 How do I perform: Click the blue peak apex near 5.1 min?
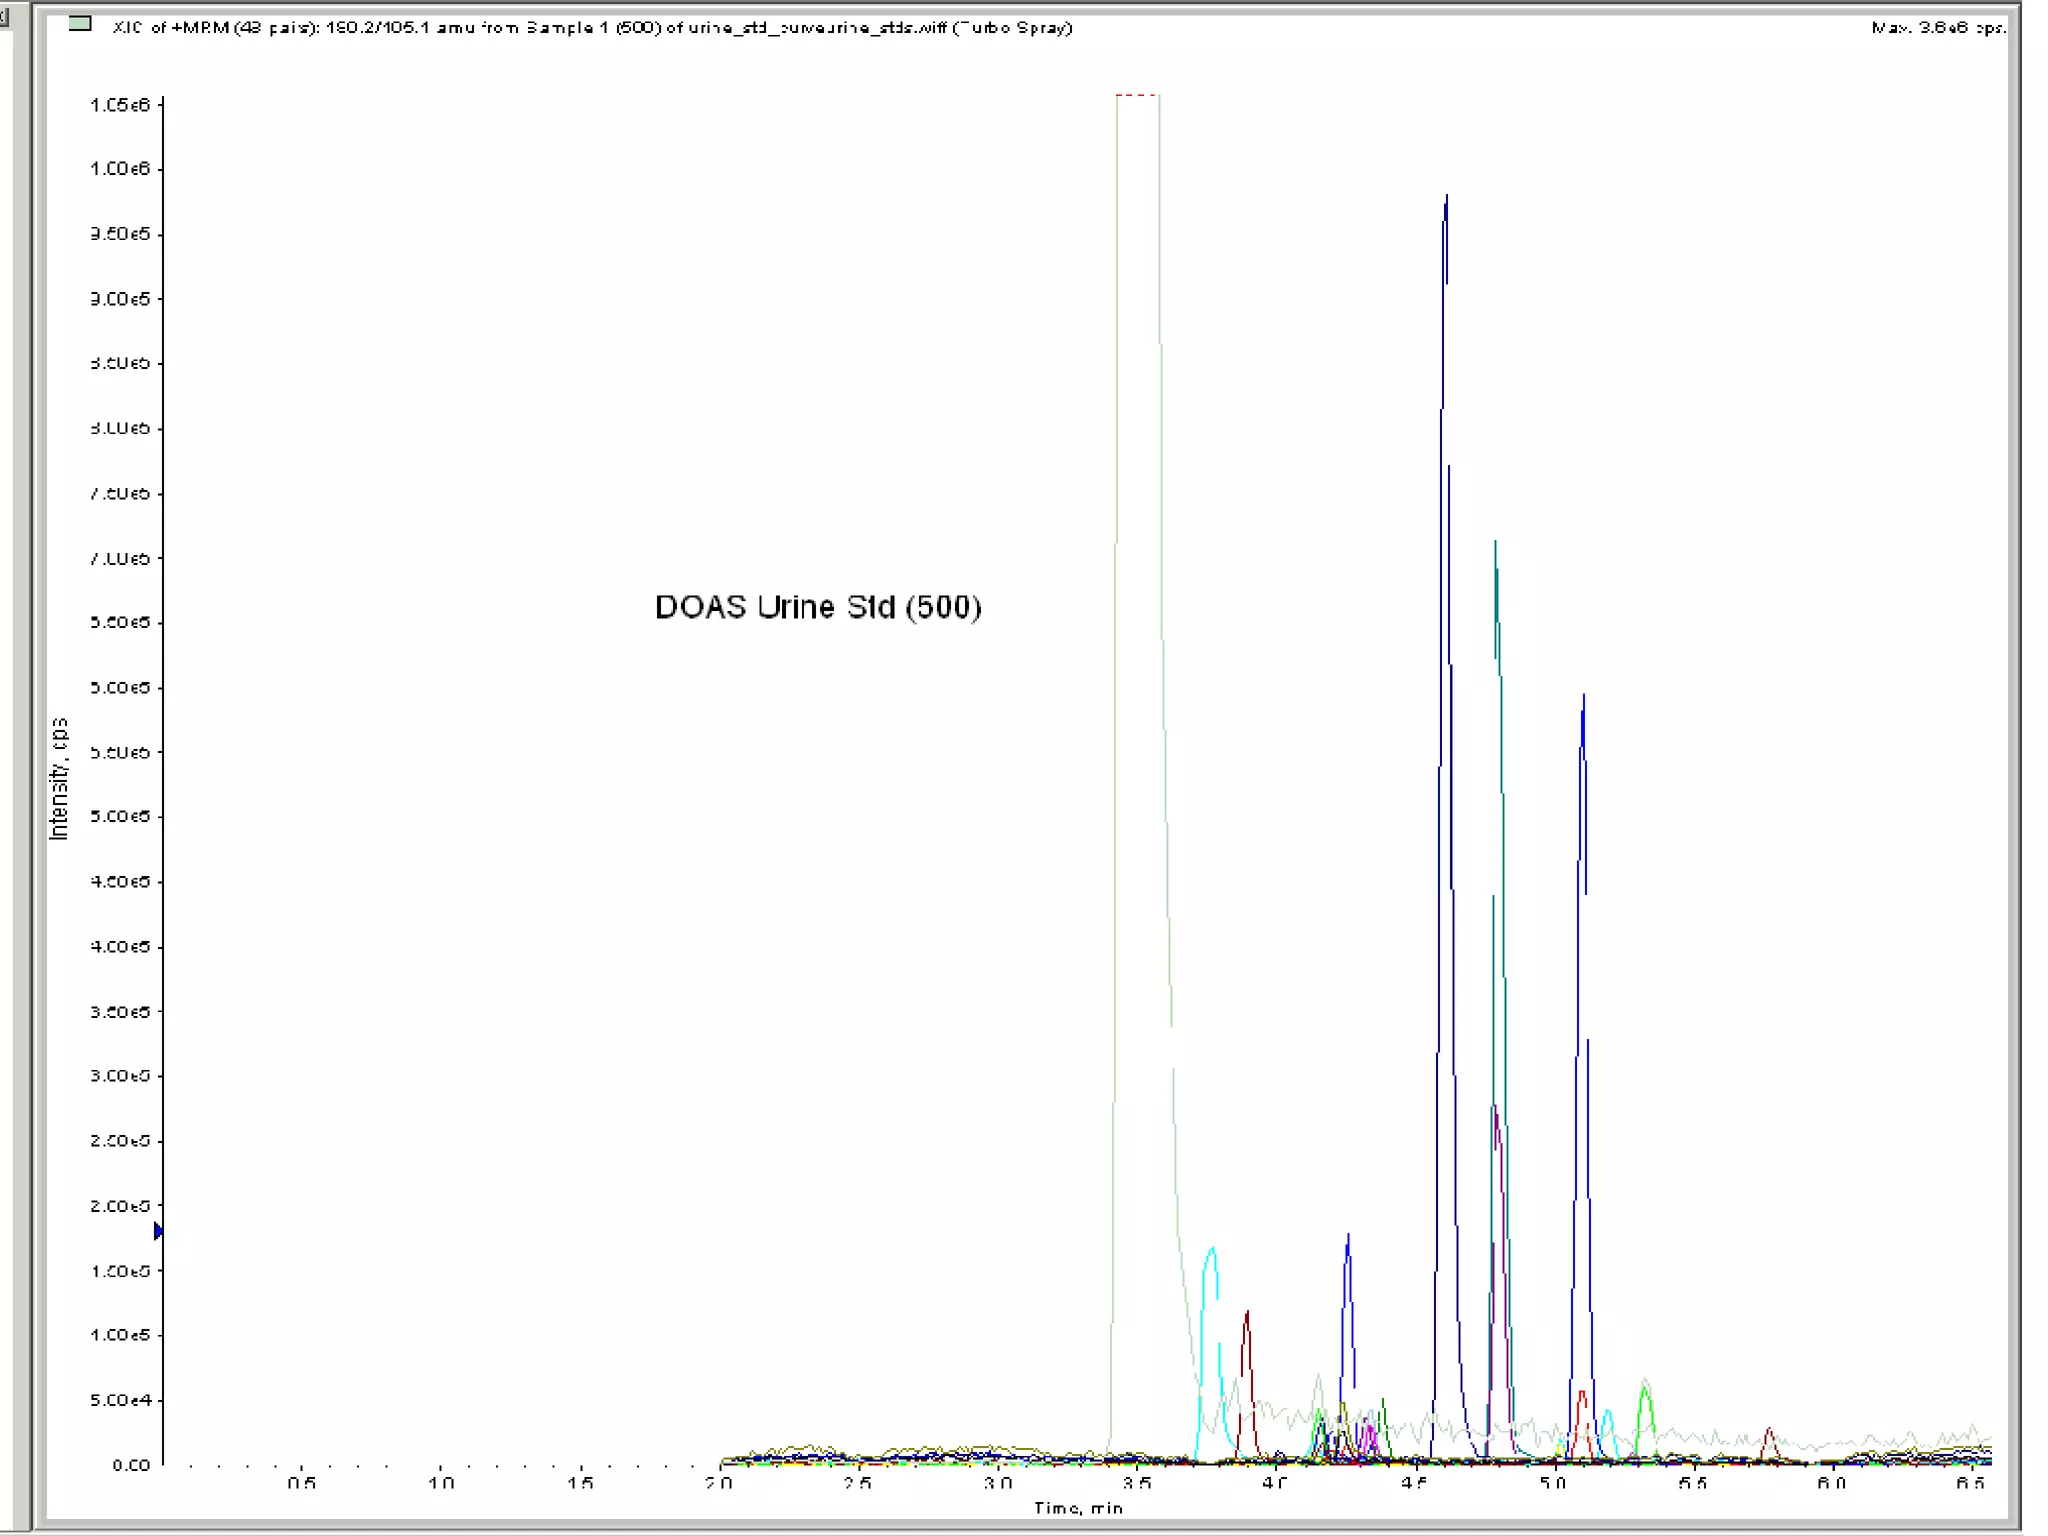(x=1583, y=698)
